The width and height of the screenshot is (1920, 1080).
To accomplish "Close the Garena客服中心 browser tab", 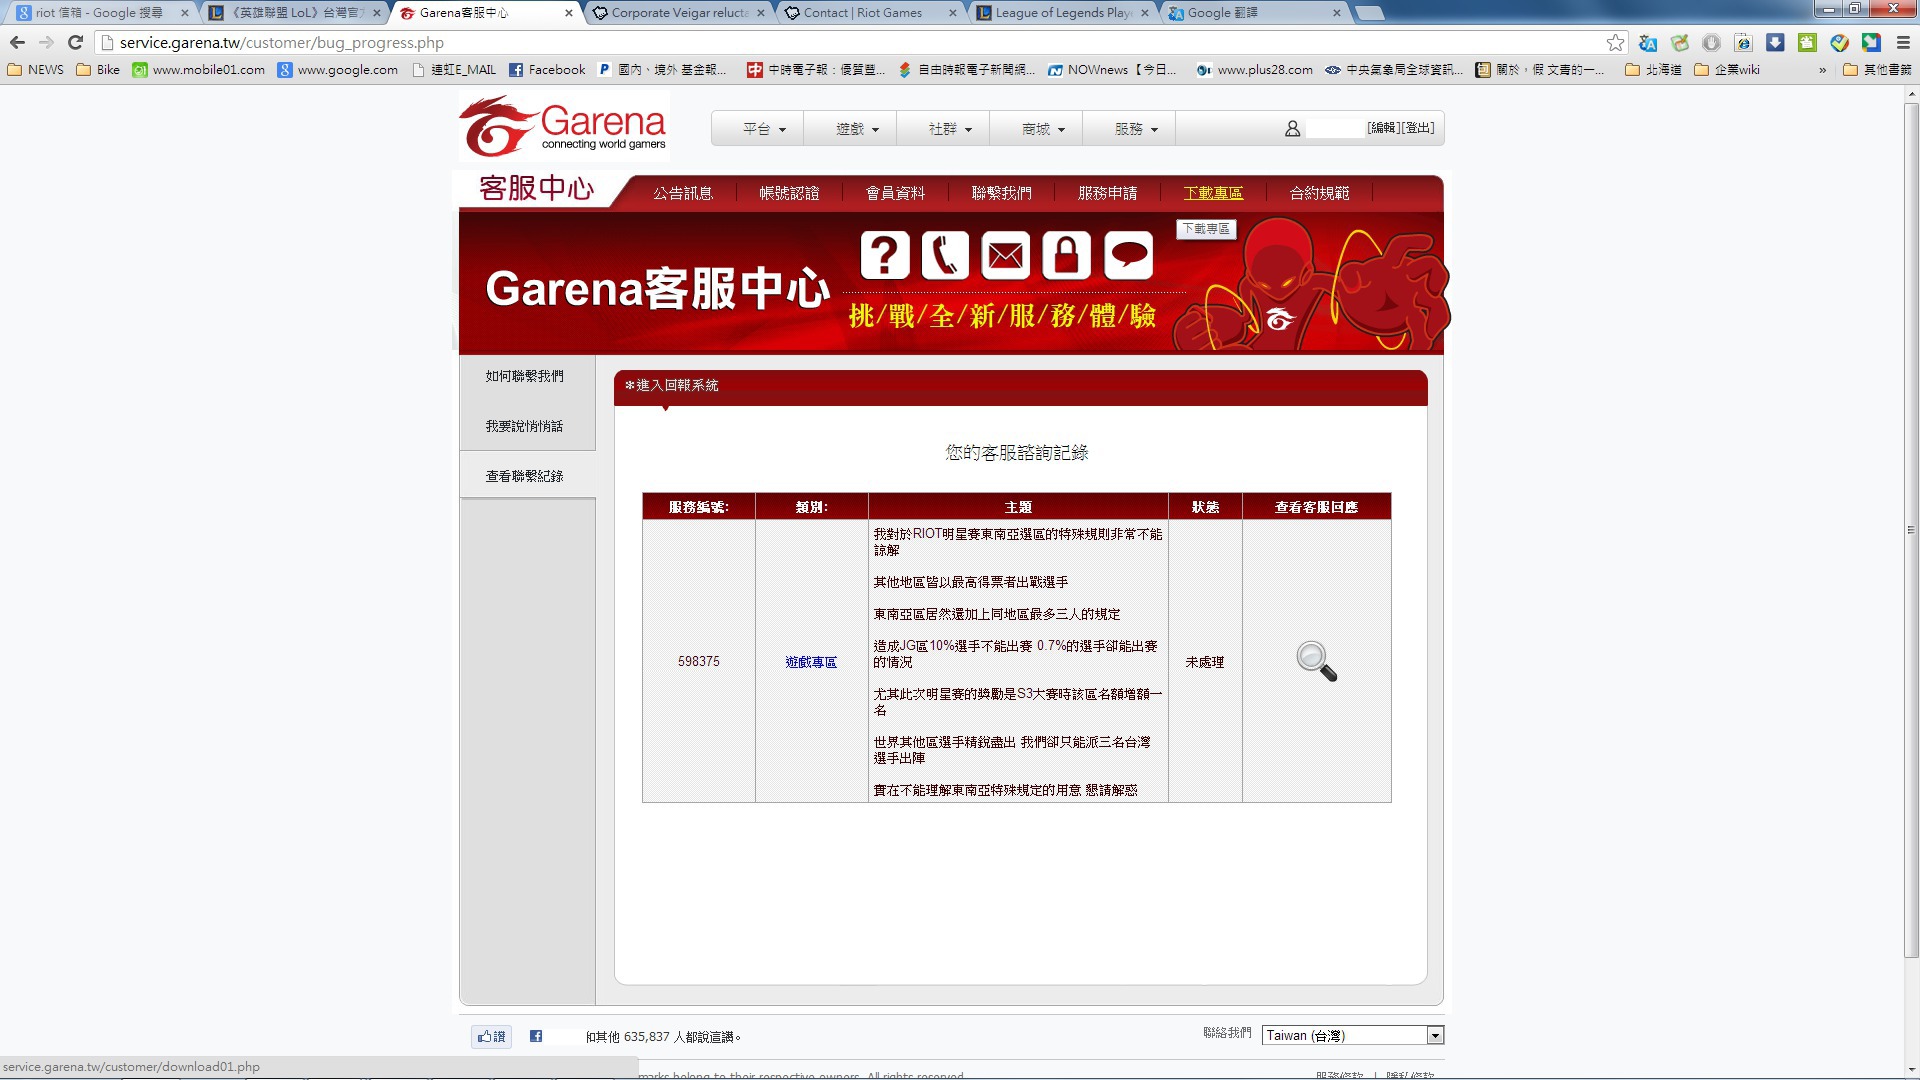I will 569,13.
